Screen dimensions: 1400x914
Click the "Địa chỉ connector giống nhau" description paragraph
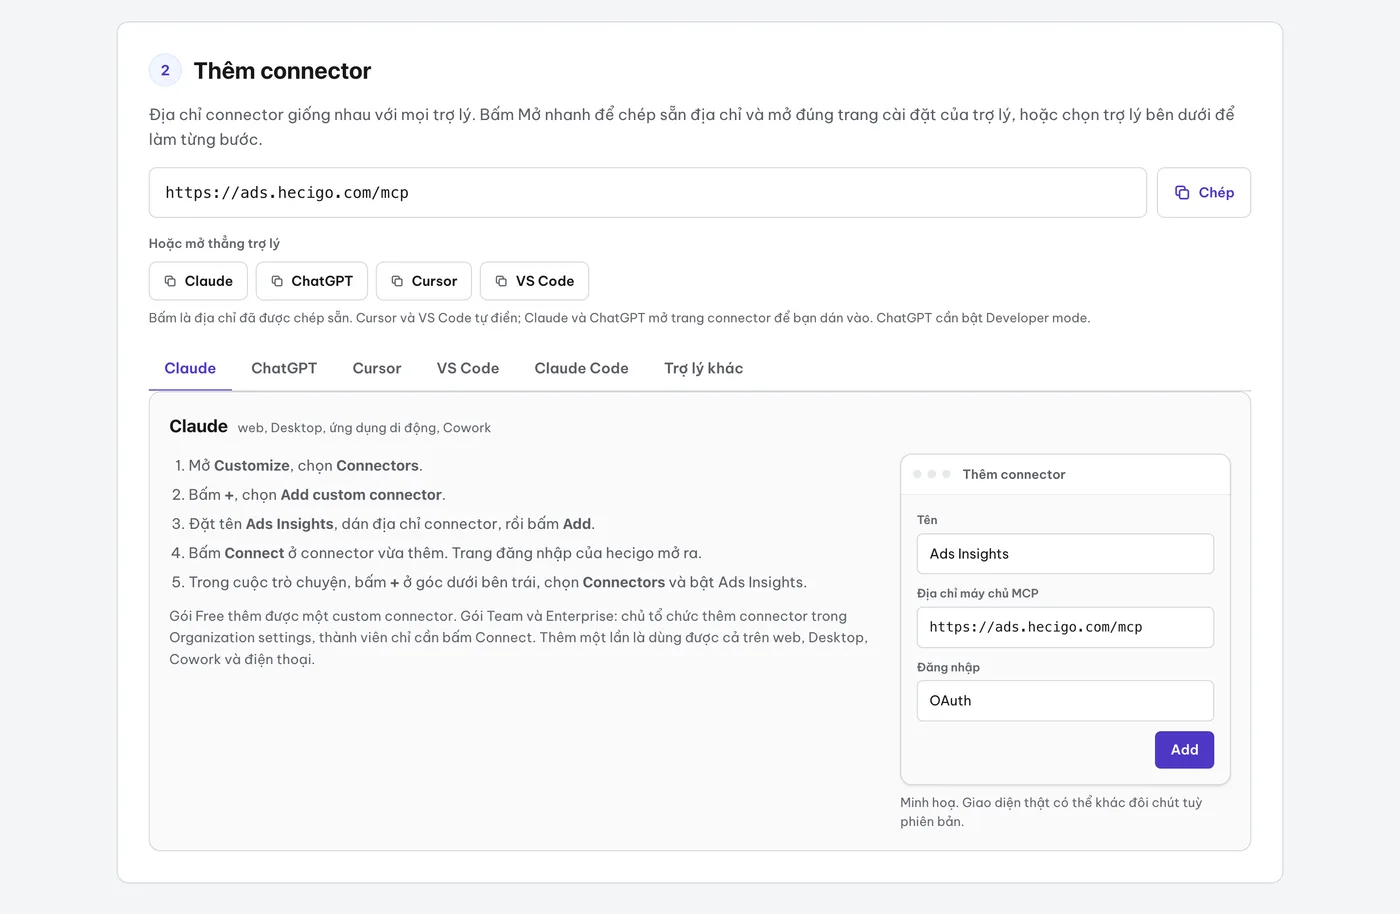[x=692, y=127]
